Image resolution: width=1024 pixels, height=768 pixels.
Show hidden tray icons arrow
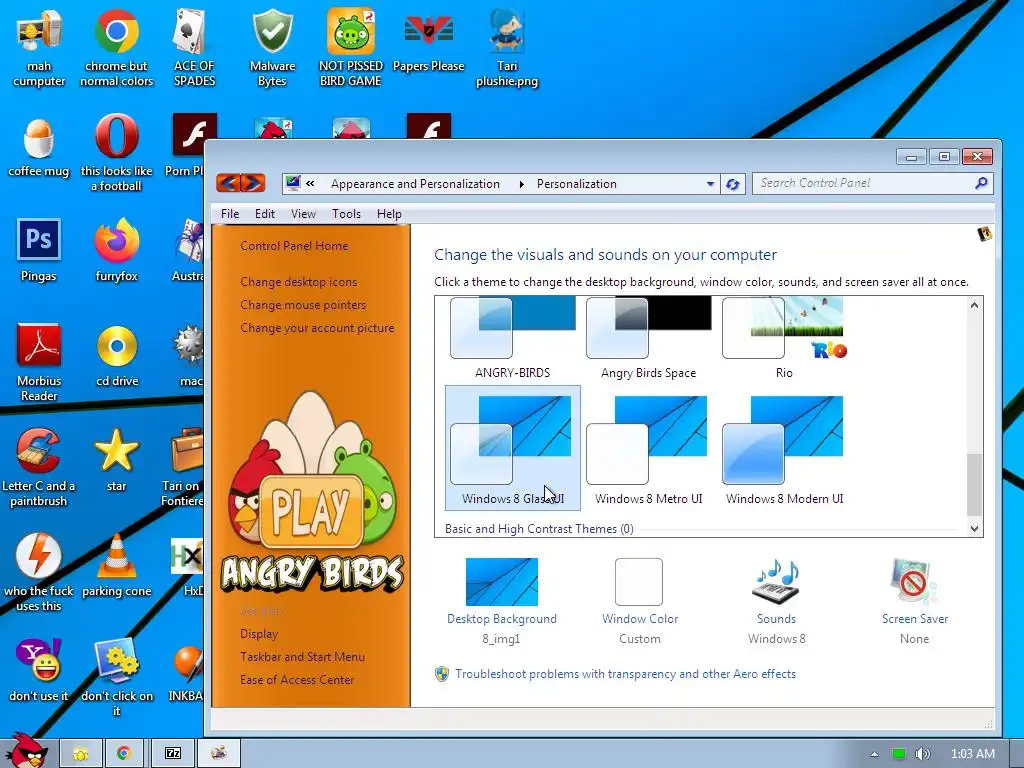tap(874, 754)
